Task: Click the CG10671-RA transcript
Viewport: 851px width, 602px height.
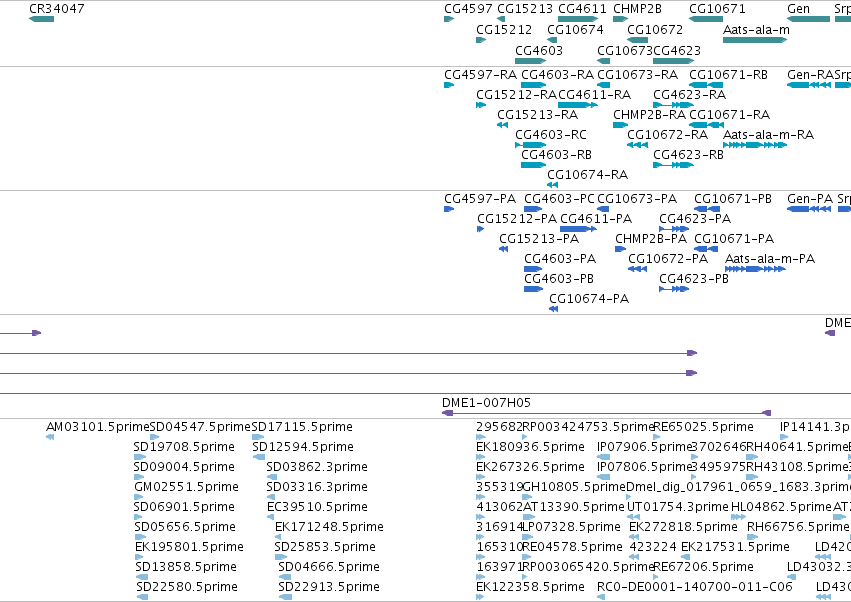Action: (x=706, y=125)
